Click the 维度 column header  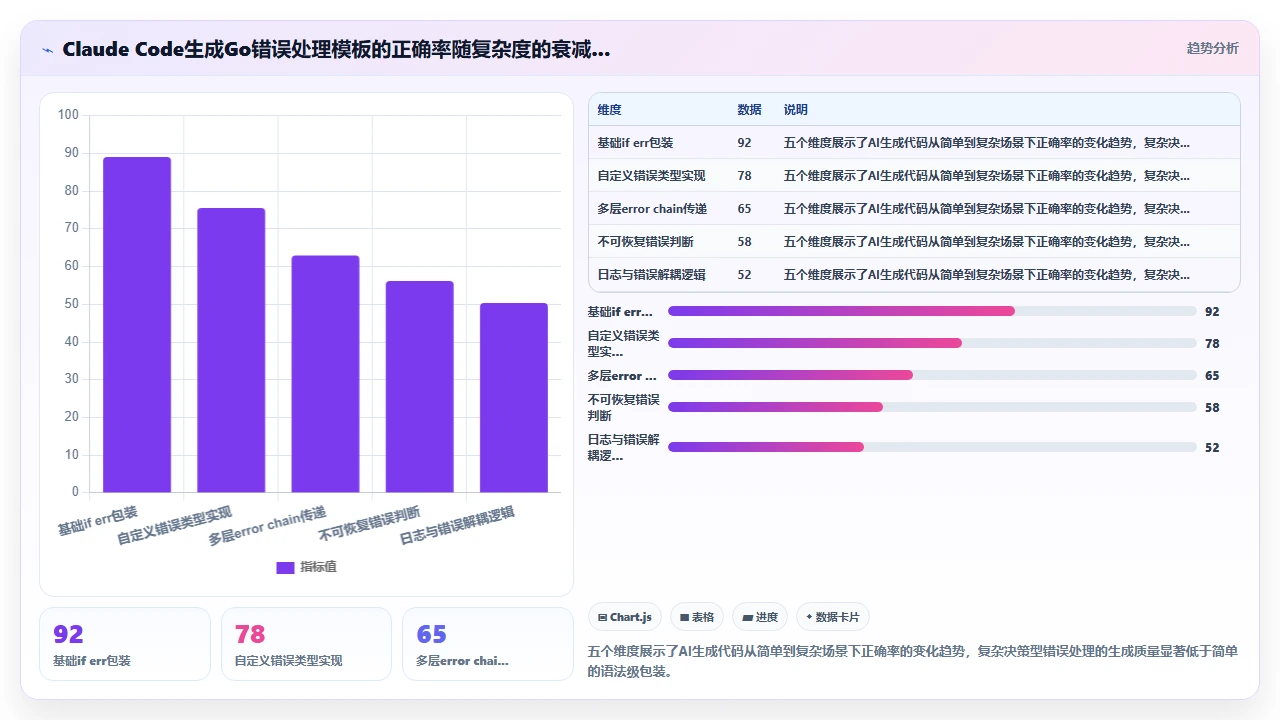(x=609, y=110)
